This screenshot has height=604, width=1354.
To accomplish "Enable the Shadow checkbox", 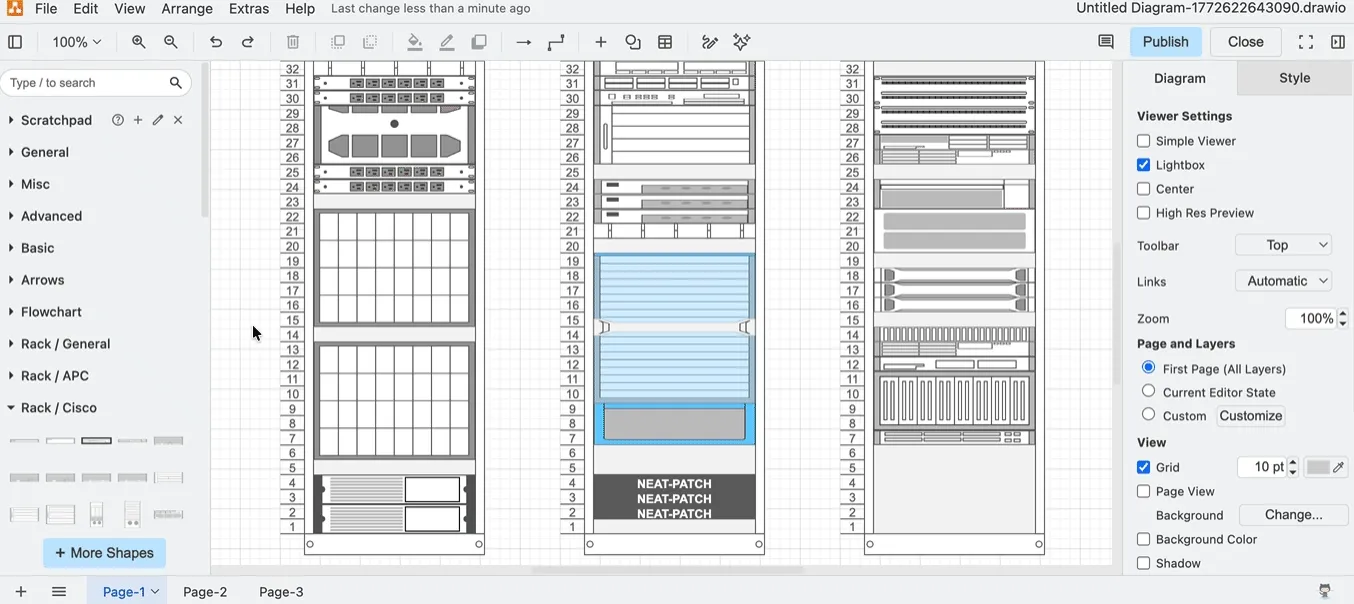I will pos(1143,563).
